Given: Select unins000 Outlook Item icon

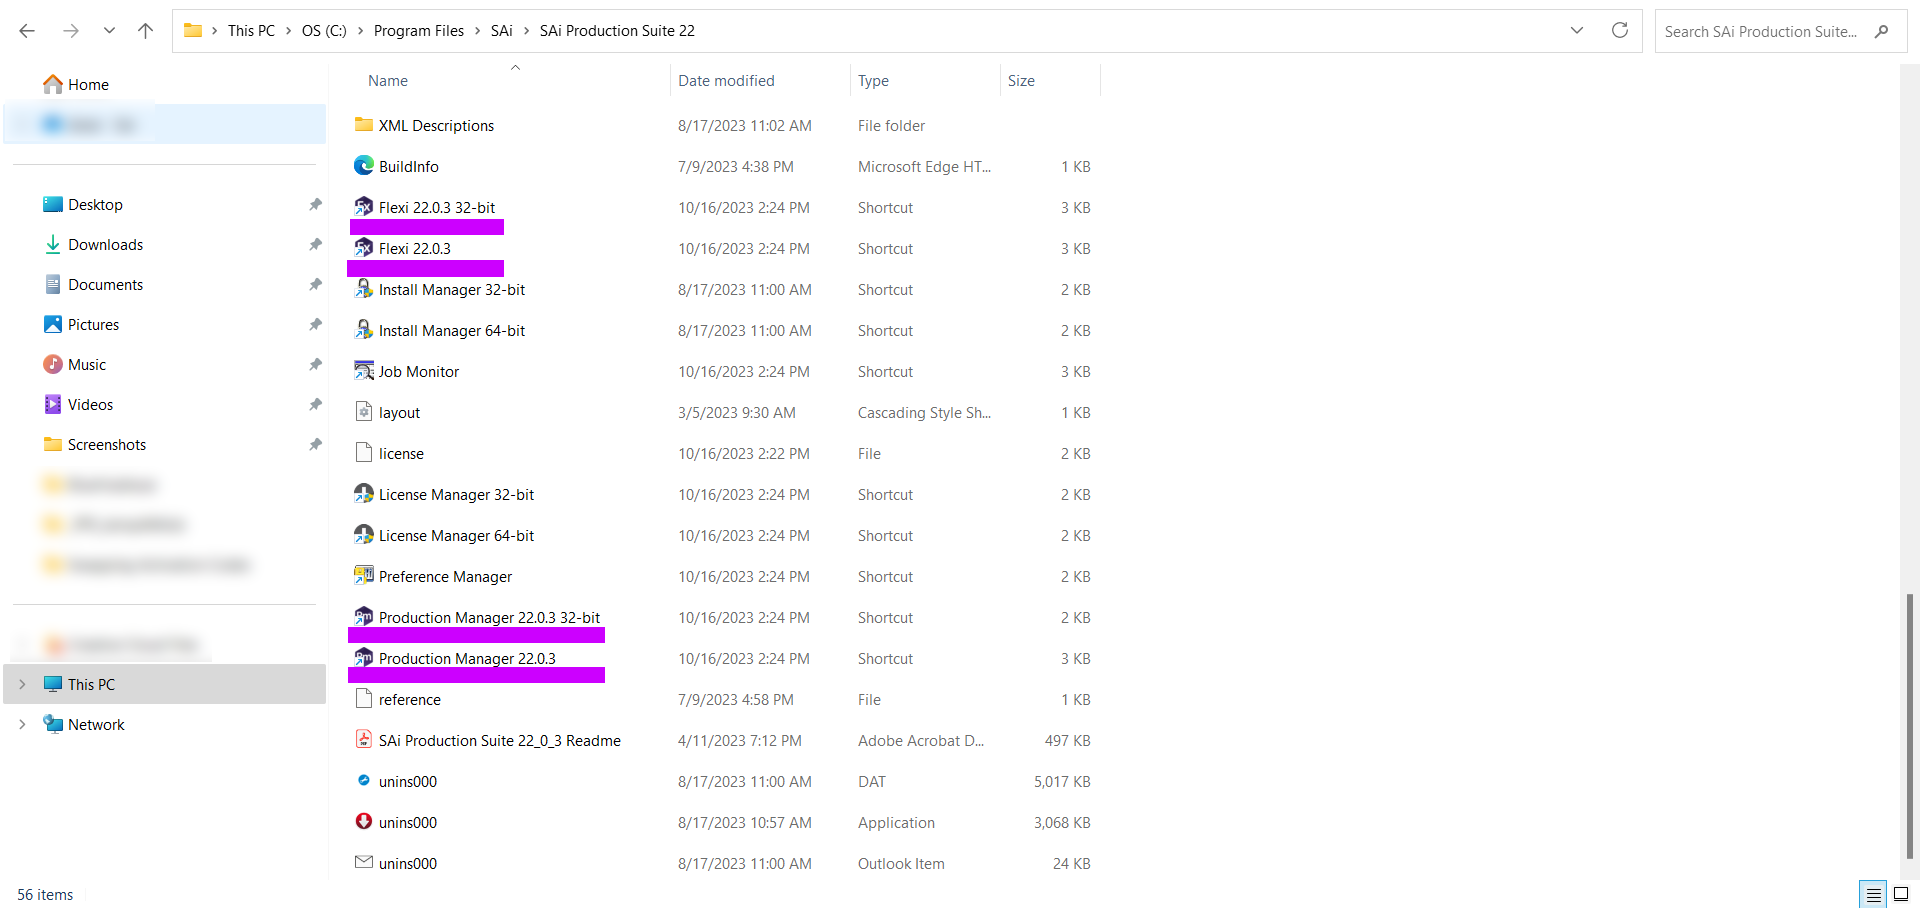Looking at the screenshot, I should 364,863.
